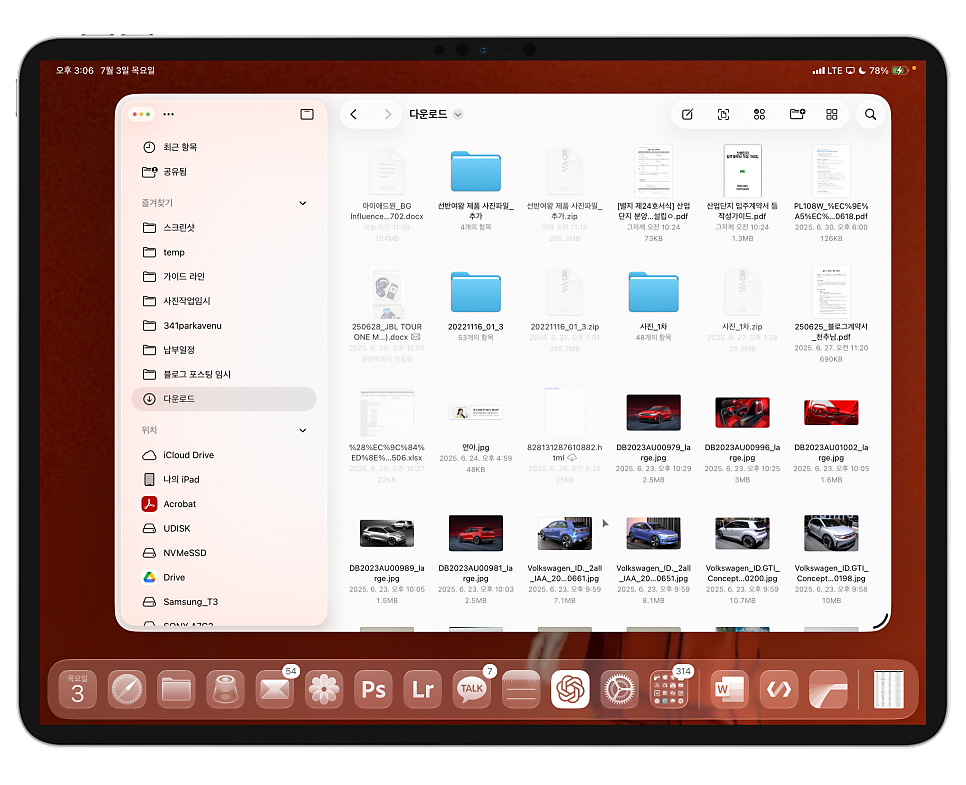Open ChatGPT from the dock
The width and height of the screenshot is (966, 785).
[x=570, y=689]
